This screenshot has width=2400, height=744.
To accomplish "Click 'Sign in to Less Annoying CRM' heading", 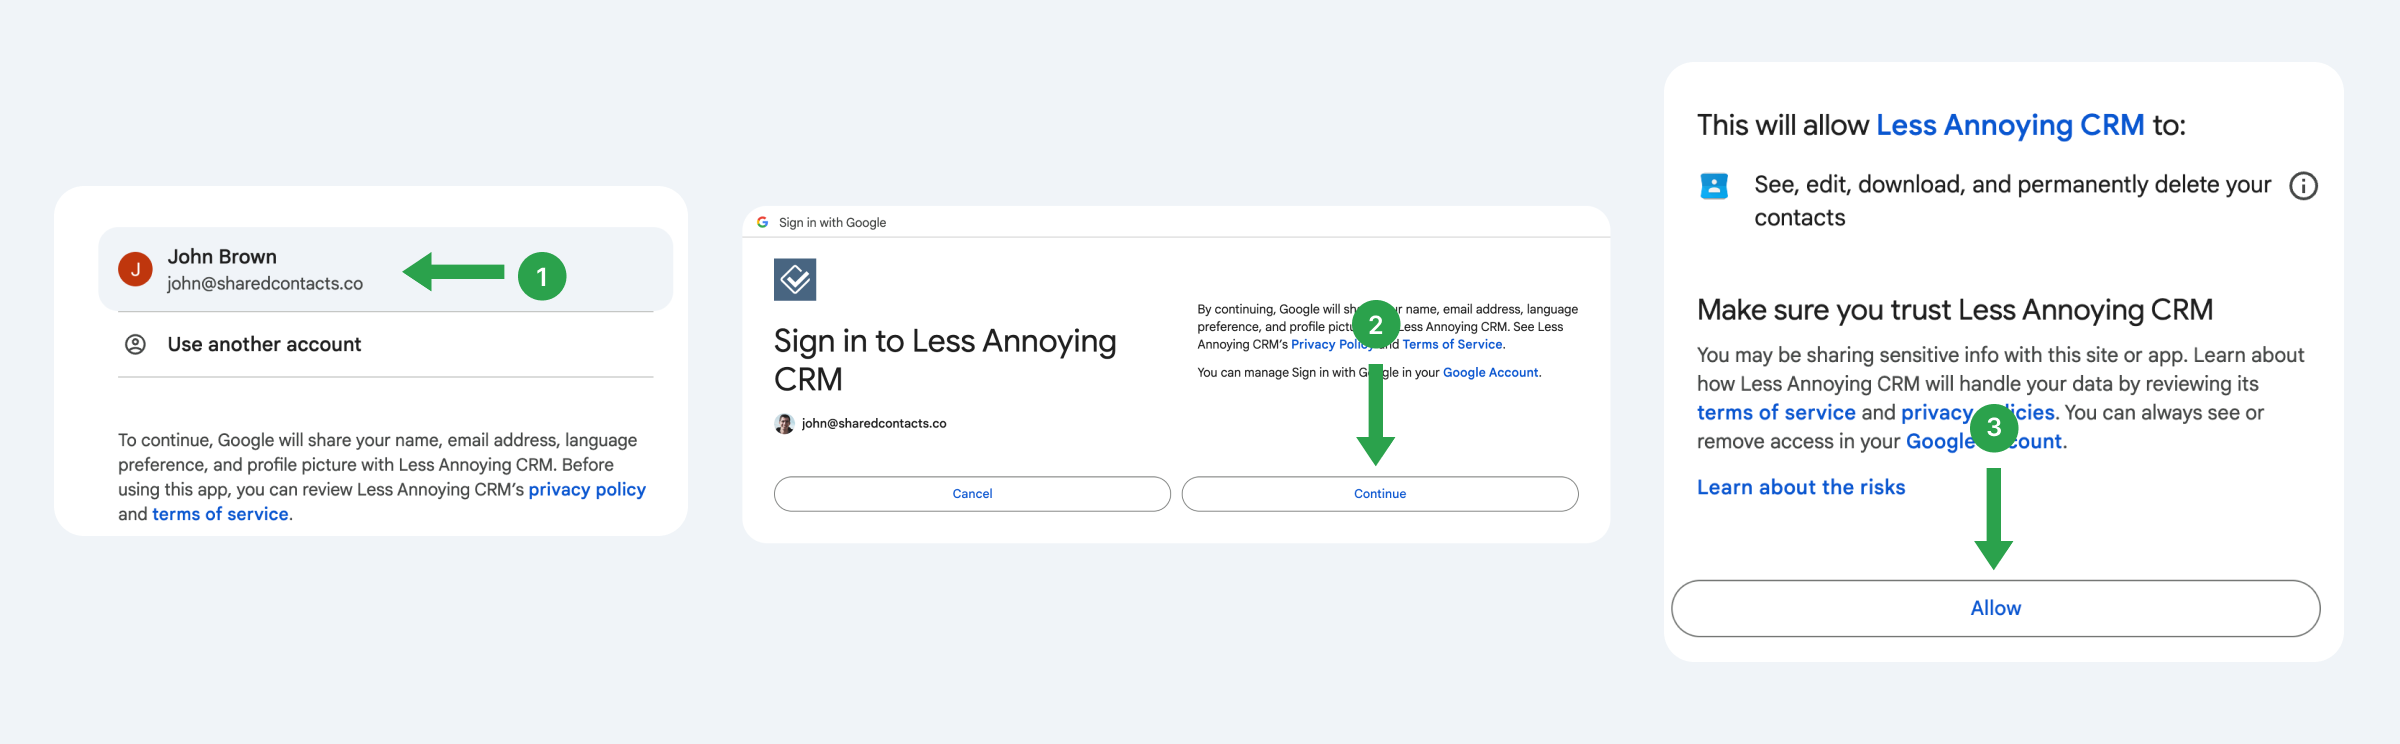I will tap(945, 360).
